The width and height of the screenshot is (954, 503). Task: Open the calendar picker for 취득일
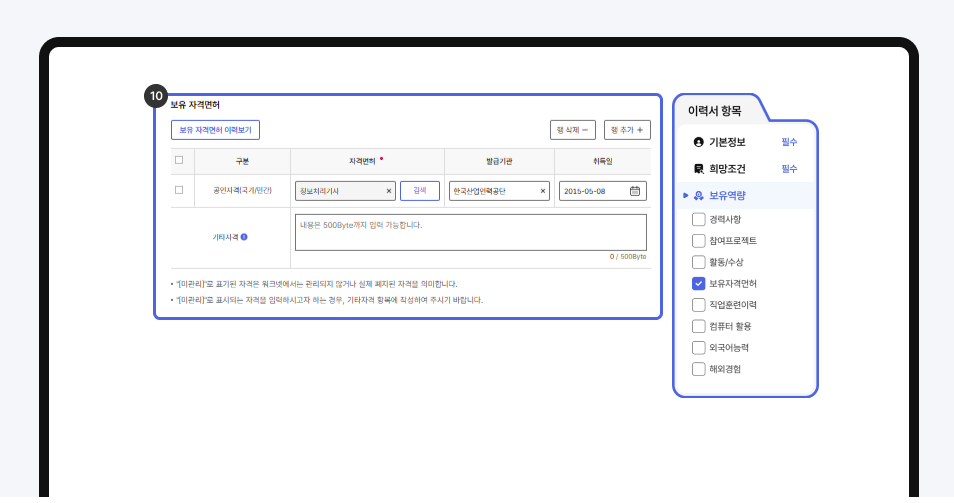point(635,191)
